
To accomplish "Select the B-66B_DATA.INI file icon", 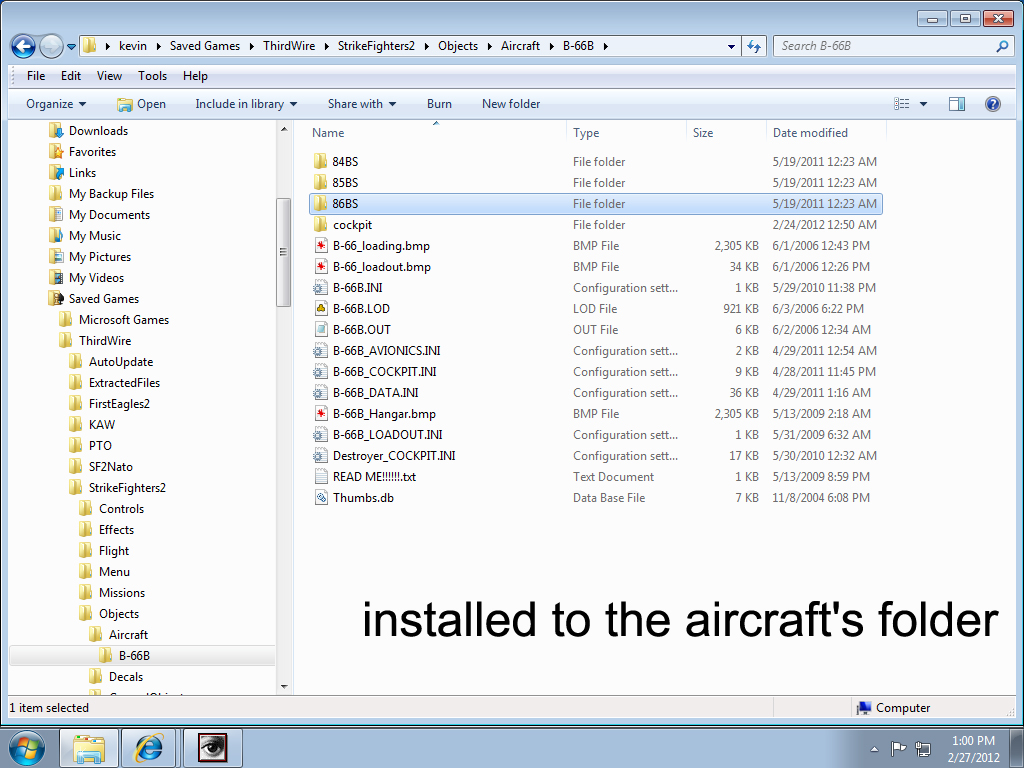I will coord(320,392).
